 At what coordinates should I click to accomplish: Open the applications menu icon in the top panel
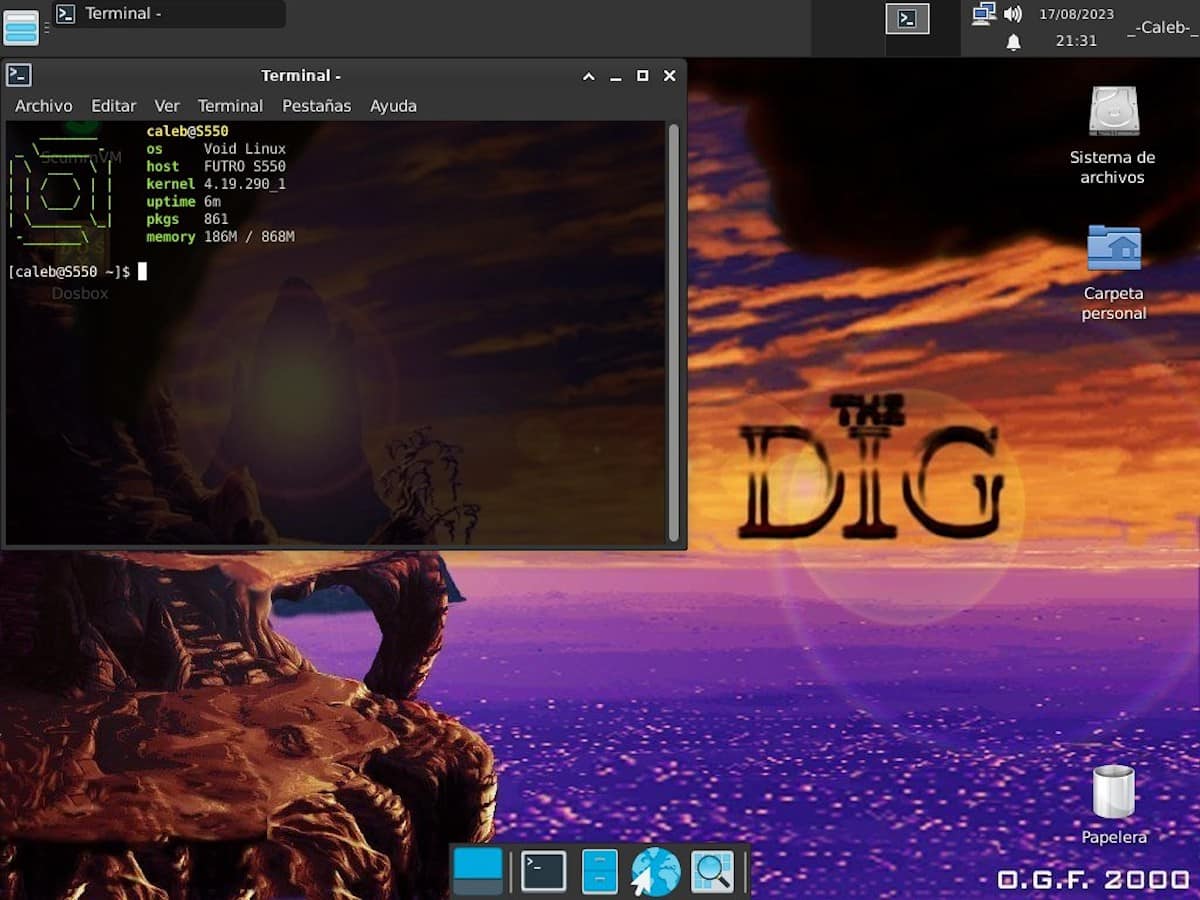21,27
